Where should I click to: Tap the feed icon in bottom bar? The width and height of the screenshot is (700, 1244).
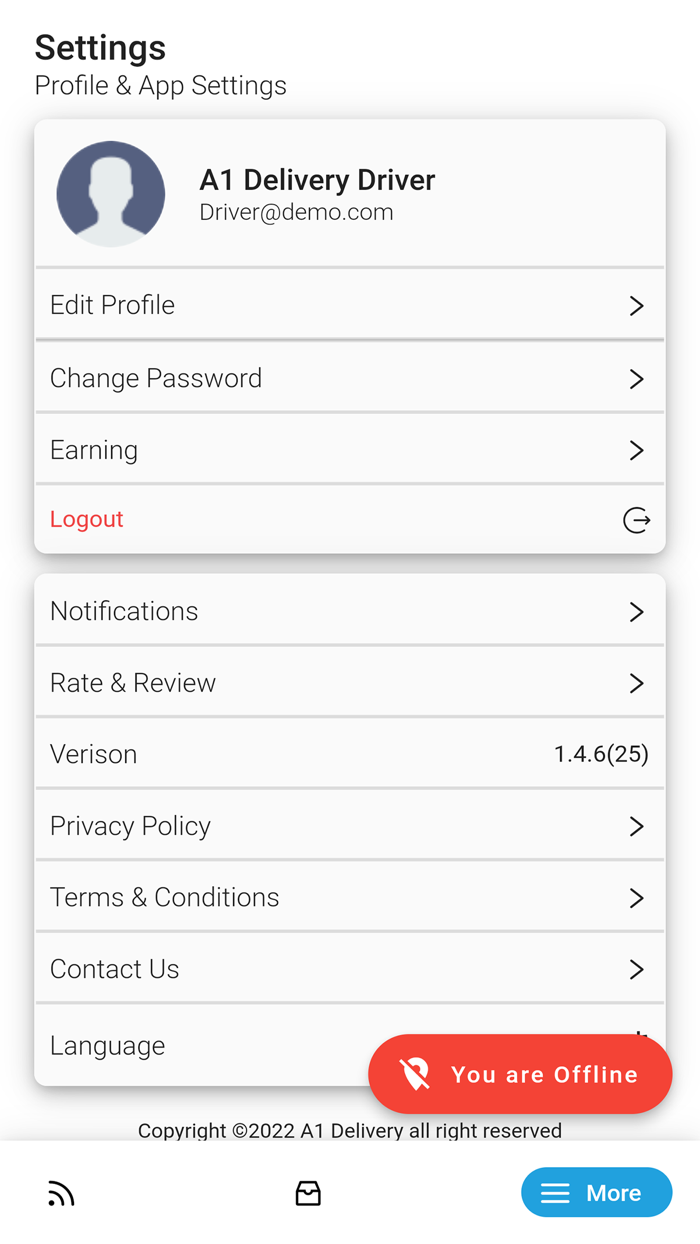pyautogui.click(x=61, y=1193)
